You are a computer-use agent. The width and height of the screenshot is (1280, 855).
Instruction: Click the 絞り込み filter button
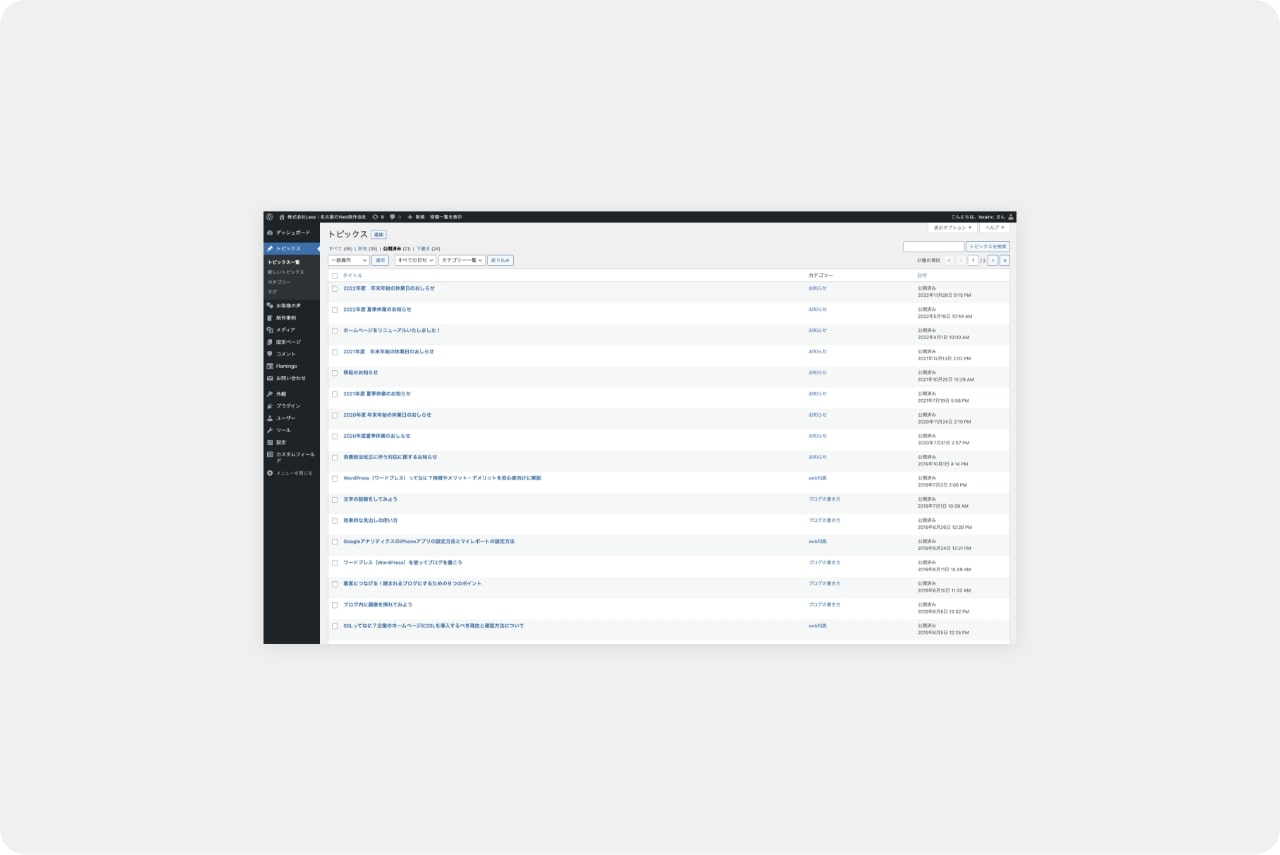pyautogui.click(x=500, y=260)
